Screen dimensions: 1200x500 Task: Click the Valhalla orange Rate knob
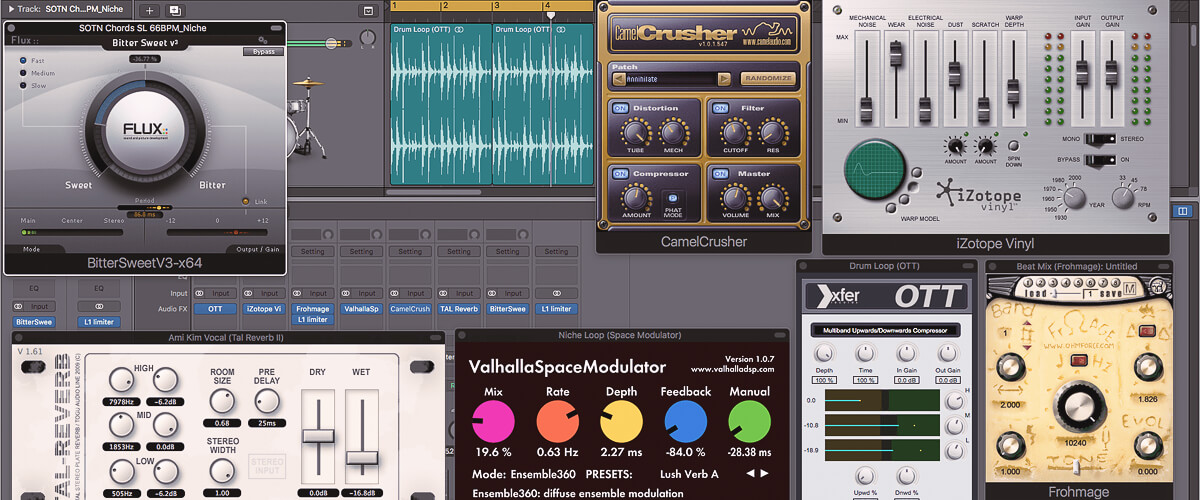coord(557,422)
